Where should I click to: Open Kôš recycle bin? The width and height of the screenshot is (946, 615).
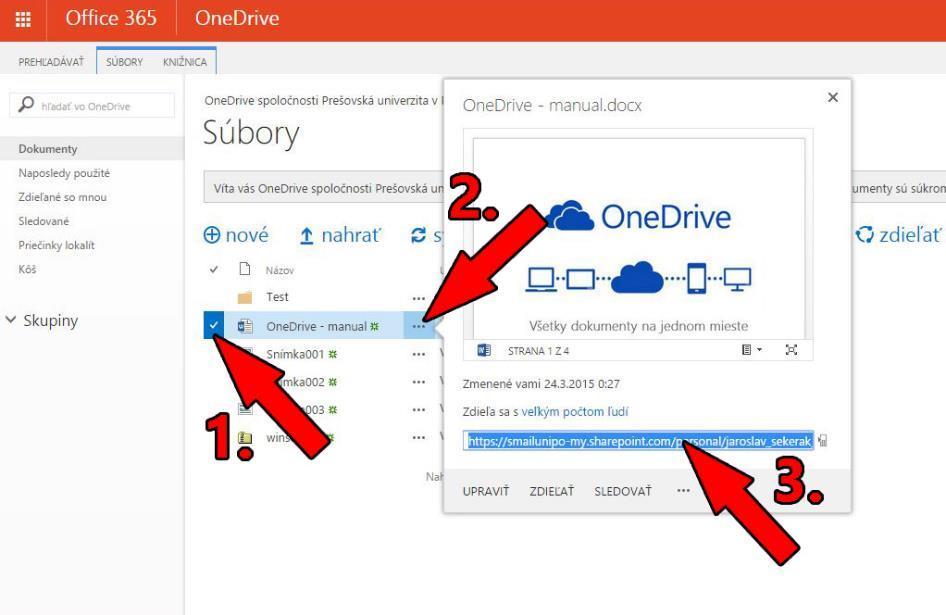point(27,269)
